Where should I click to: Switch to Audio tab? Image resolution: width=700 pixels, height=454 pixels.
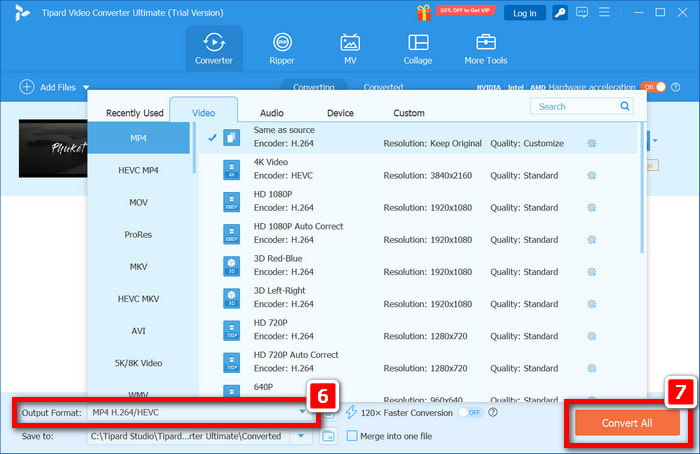coord(272,113)
